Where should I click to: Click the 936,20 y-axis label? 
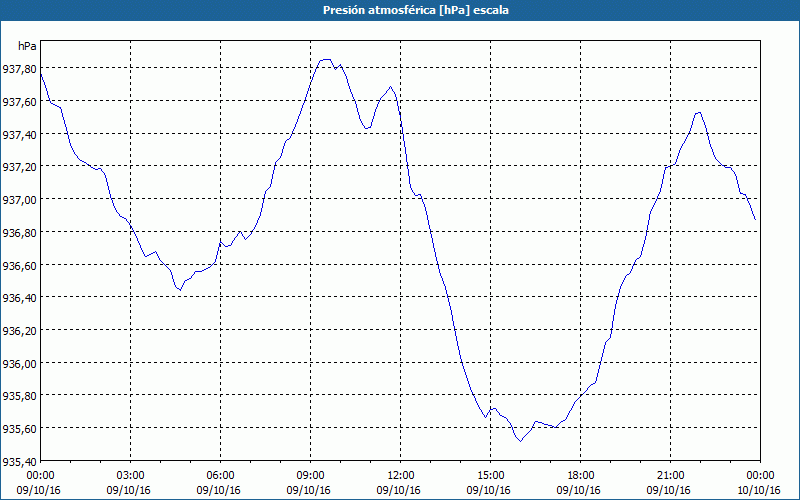19,331
